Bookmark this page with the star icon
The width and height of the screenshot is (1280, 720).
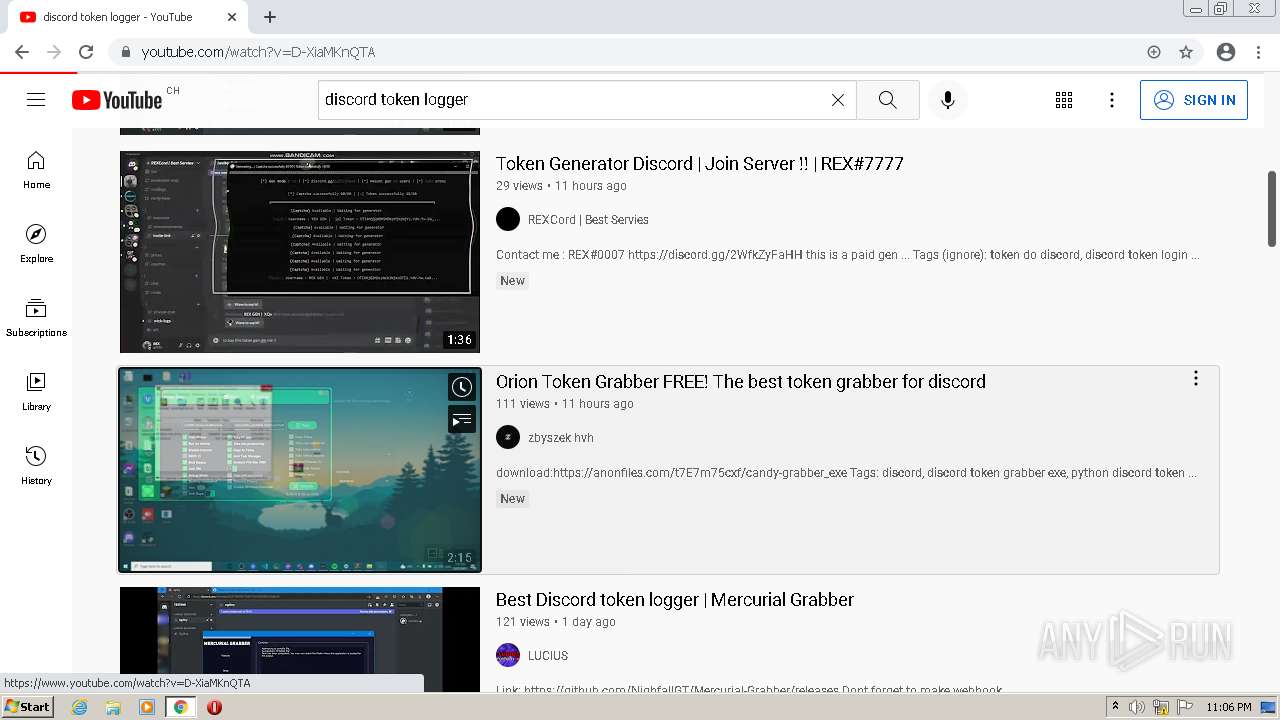click(1186, 52)
